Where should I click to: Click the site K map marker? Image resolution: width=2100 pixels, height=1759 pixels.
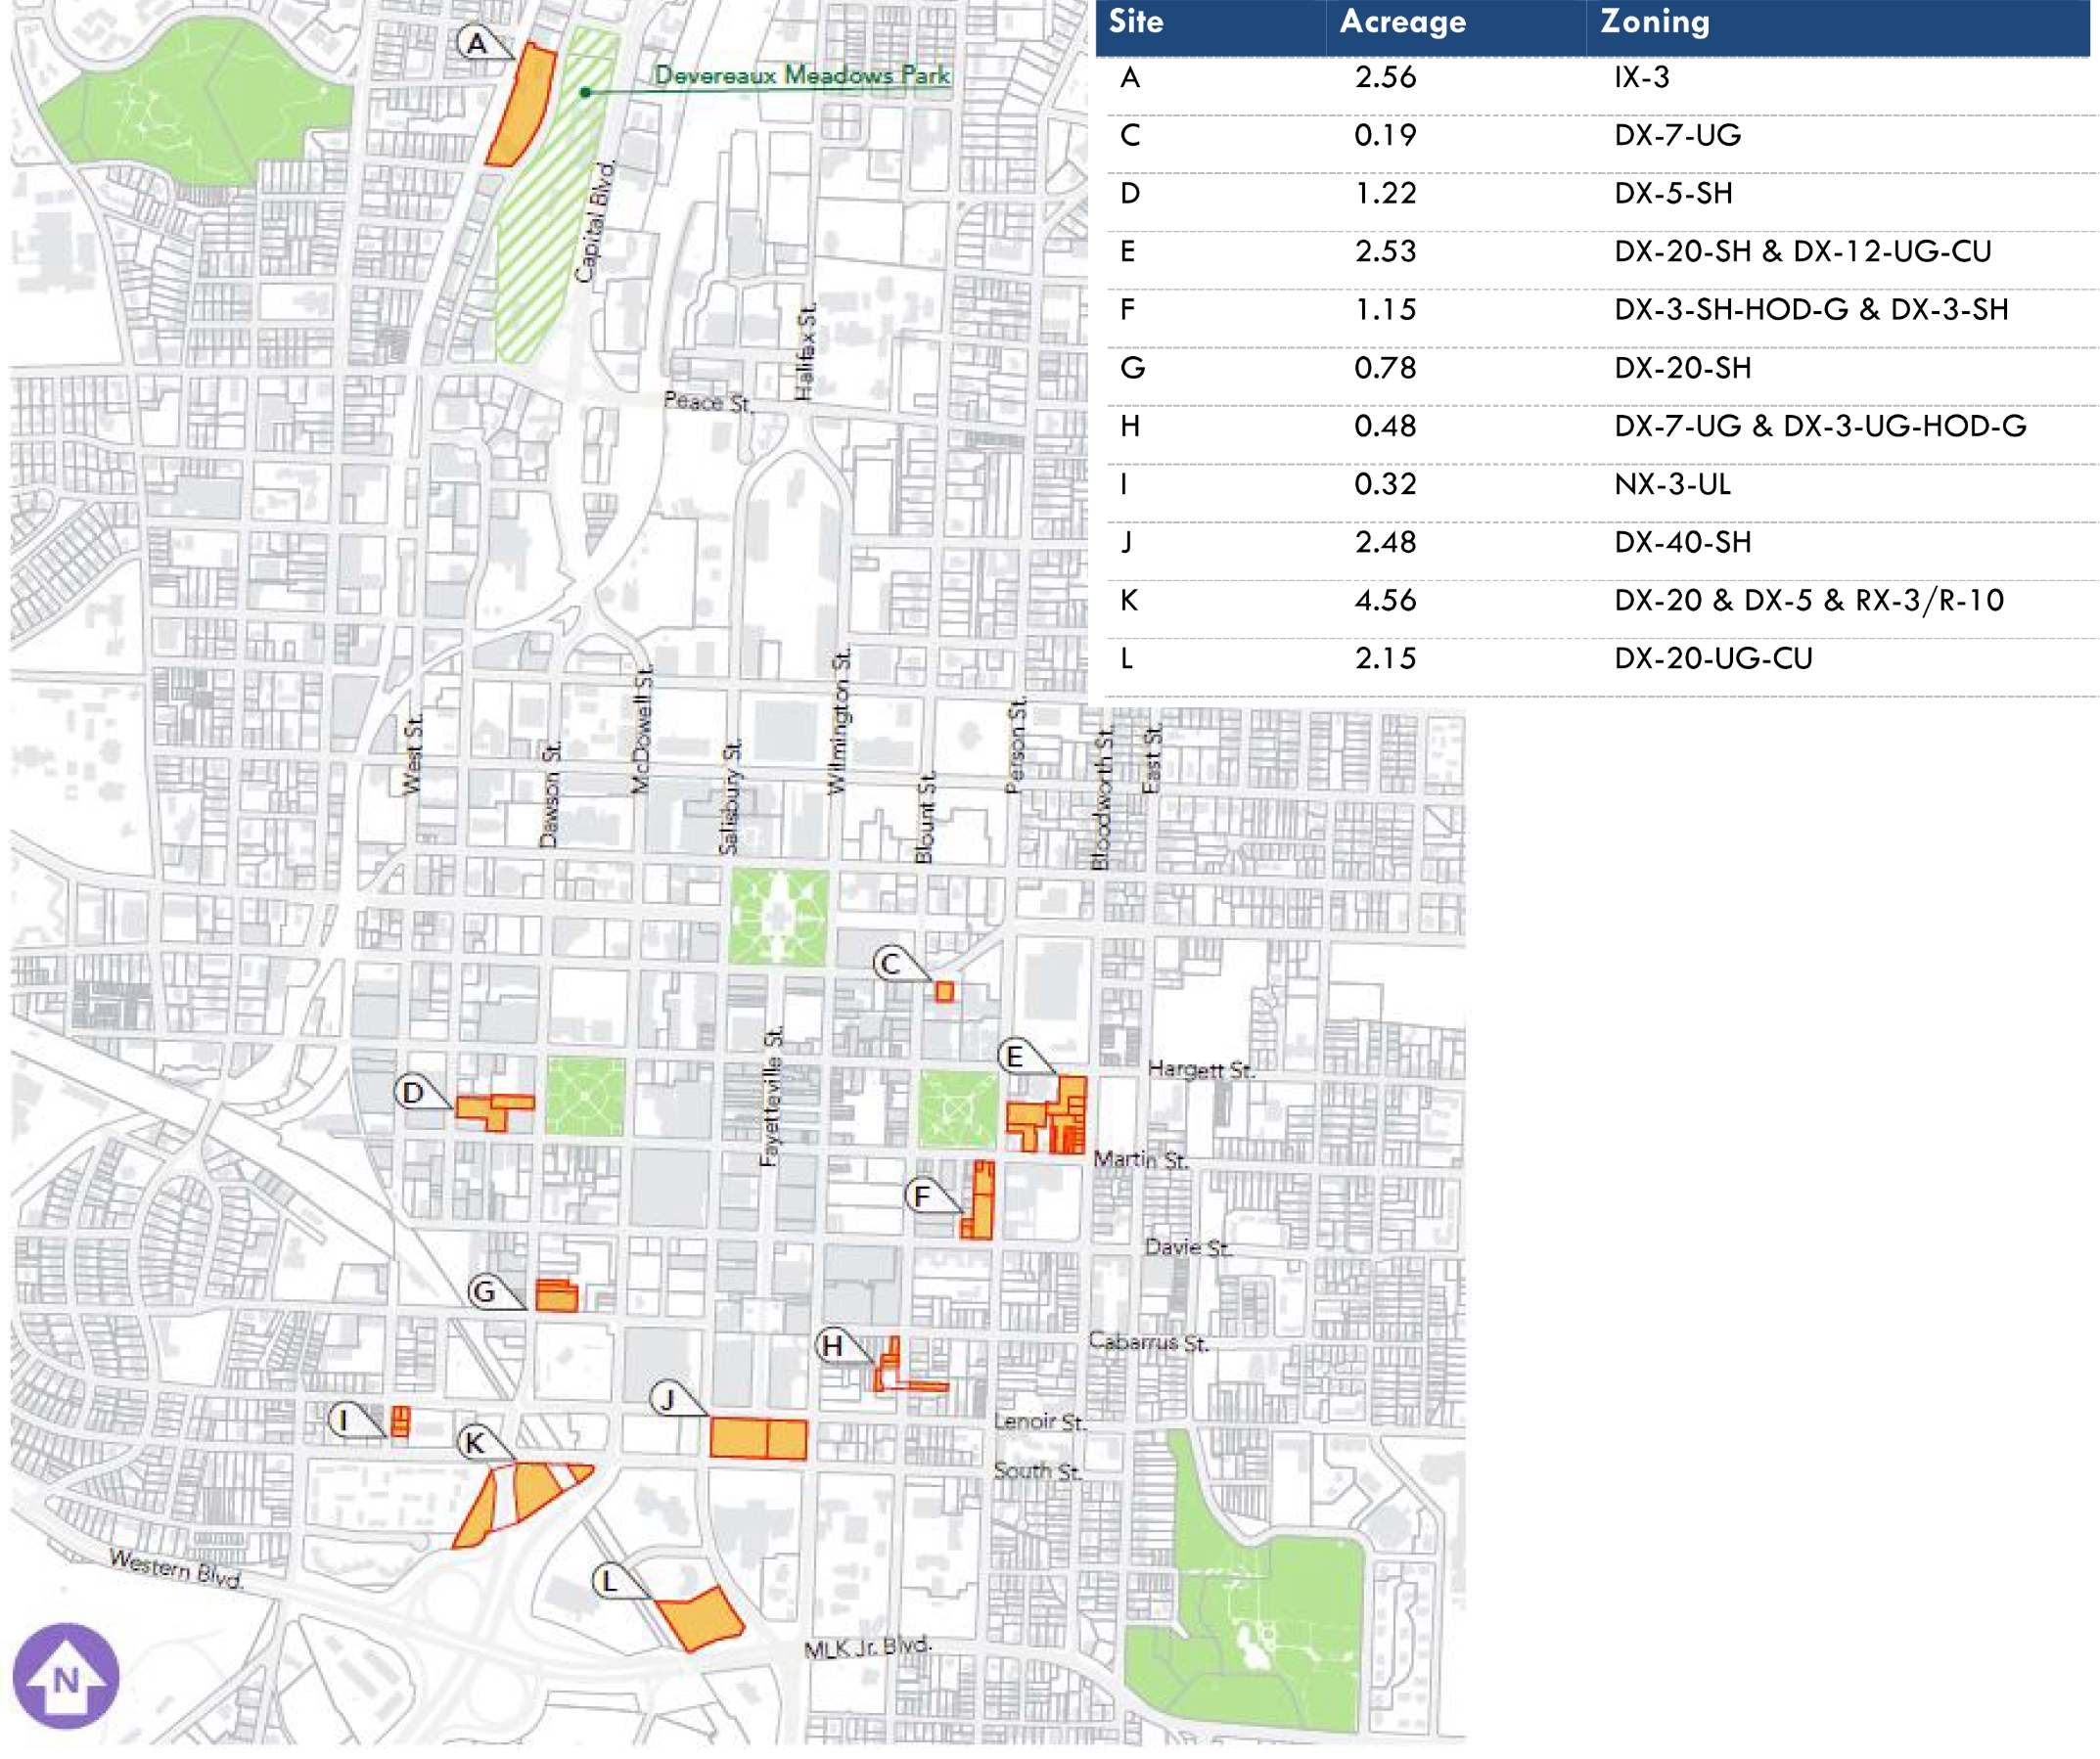tap(475, 1442)
